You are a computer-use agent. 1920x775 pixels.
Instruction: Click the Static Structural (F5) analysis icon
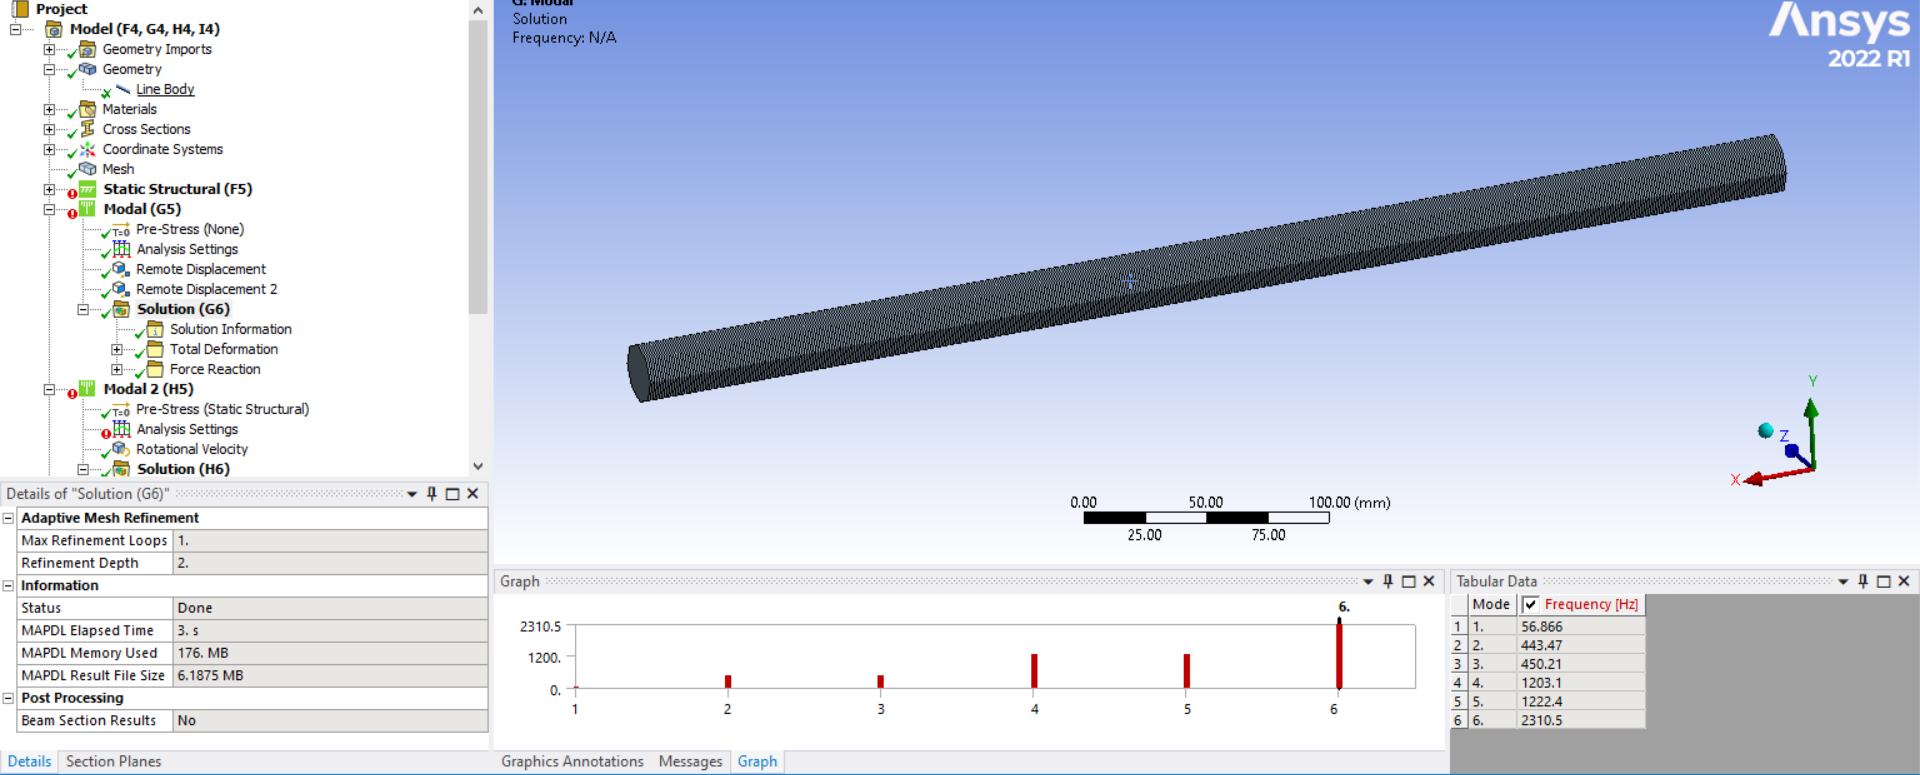87,189
